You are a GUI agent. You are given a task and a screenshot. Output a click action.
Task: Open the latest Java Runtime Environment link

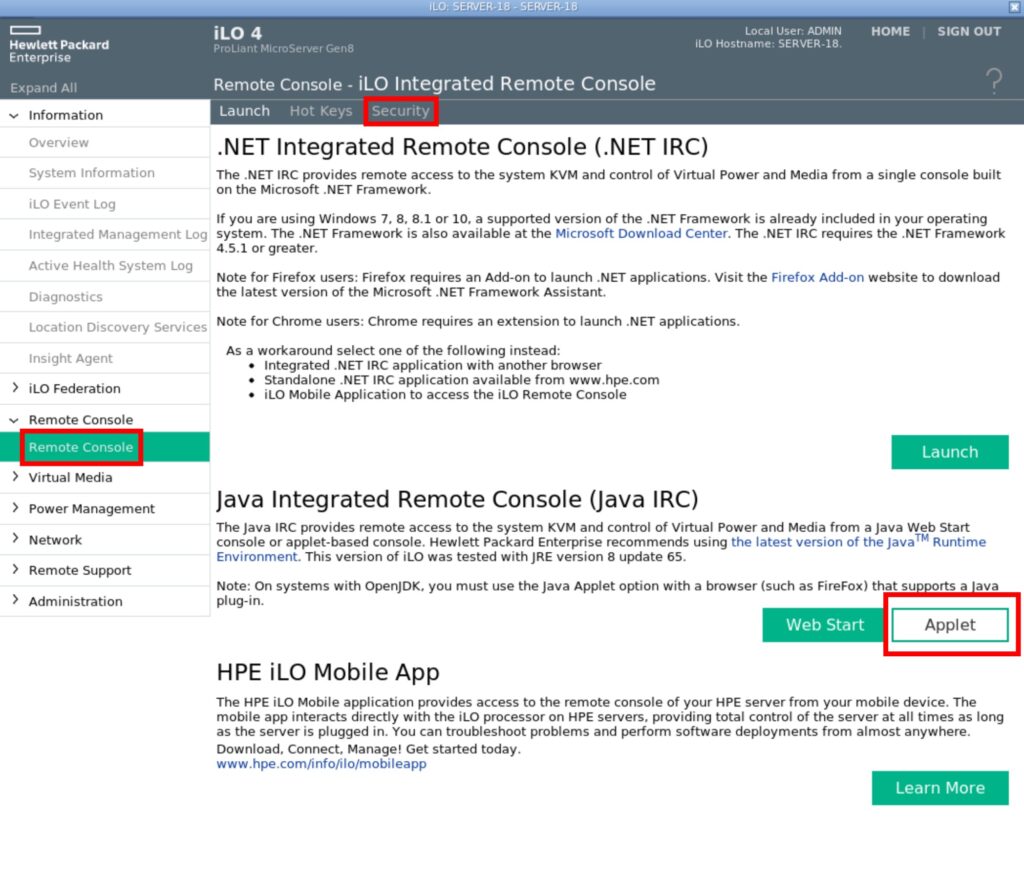pos(858,542)
